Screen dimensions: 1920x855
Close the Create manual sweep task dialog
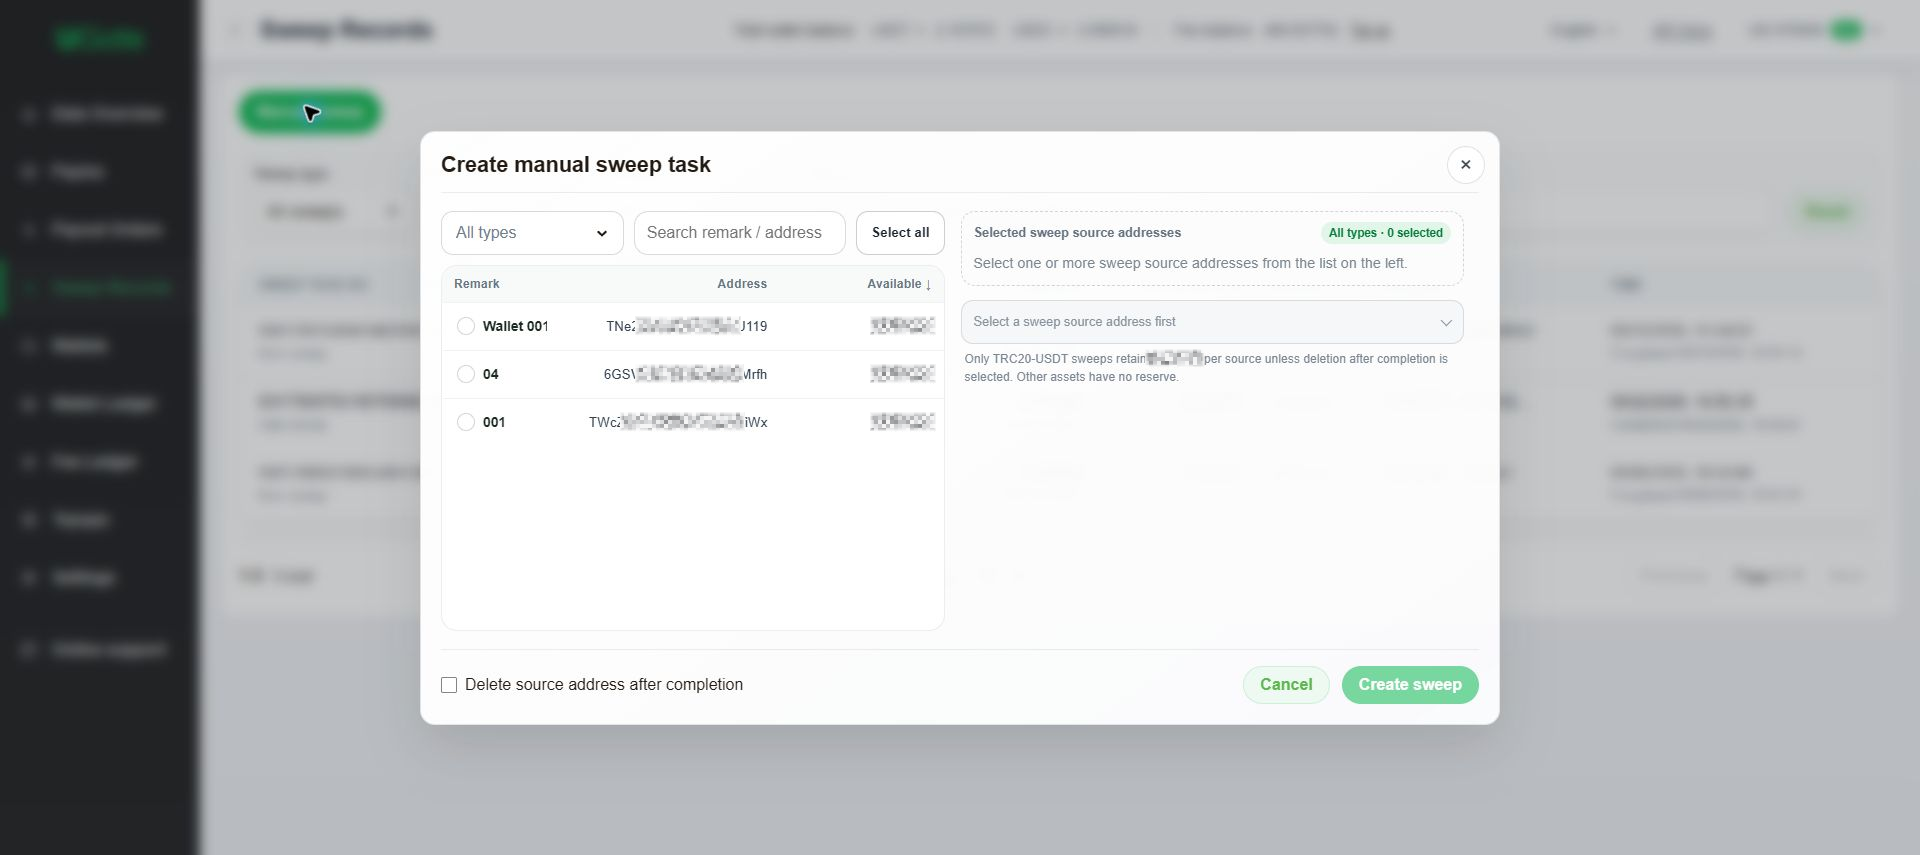coord(1465,165)
